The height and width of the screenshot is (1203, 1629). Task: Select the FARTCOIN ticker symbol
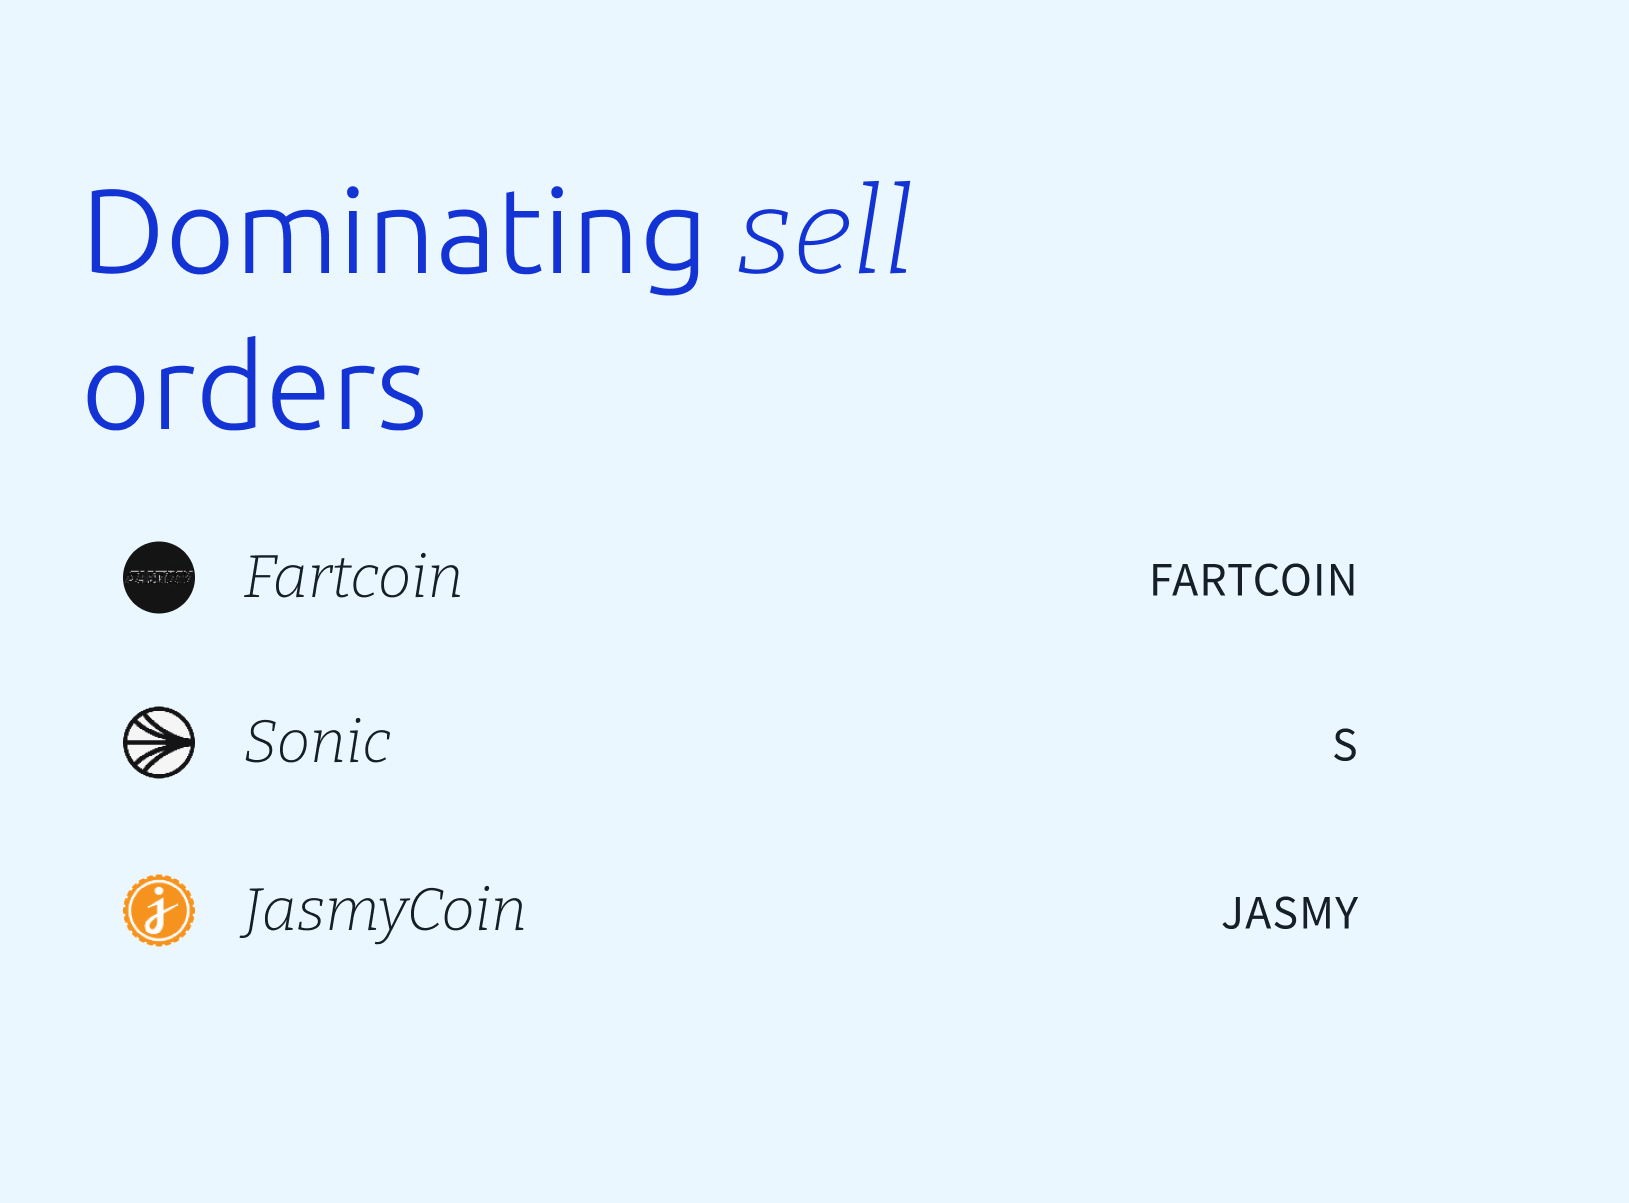tap(1253, 581)
